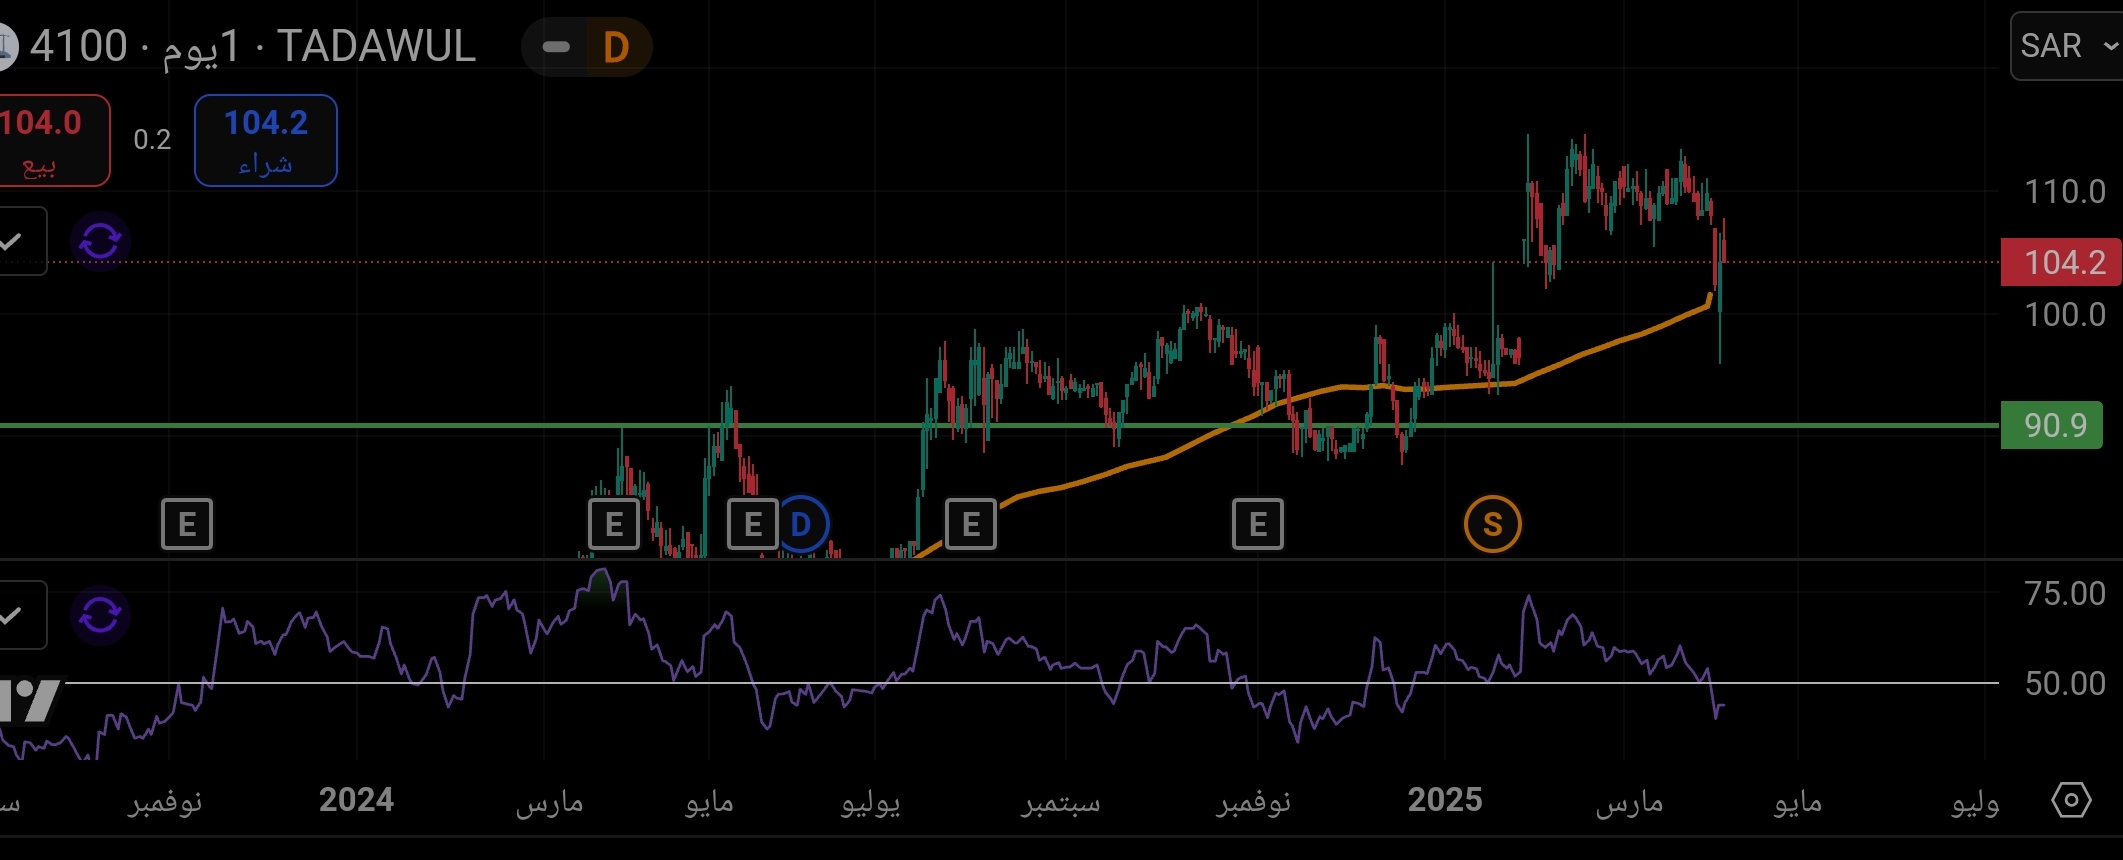
Task: Click the 100.0 price axis label
Action: click(2065, 314)
